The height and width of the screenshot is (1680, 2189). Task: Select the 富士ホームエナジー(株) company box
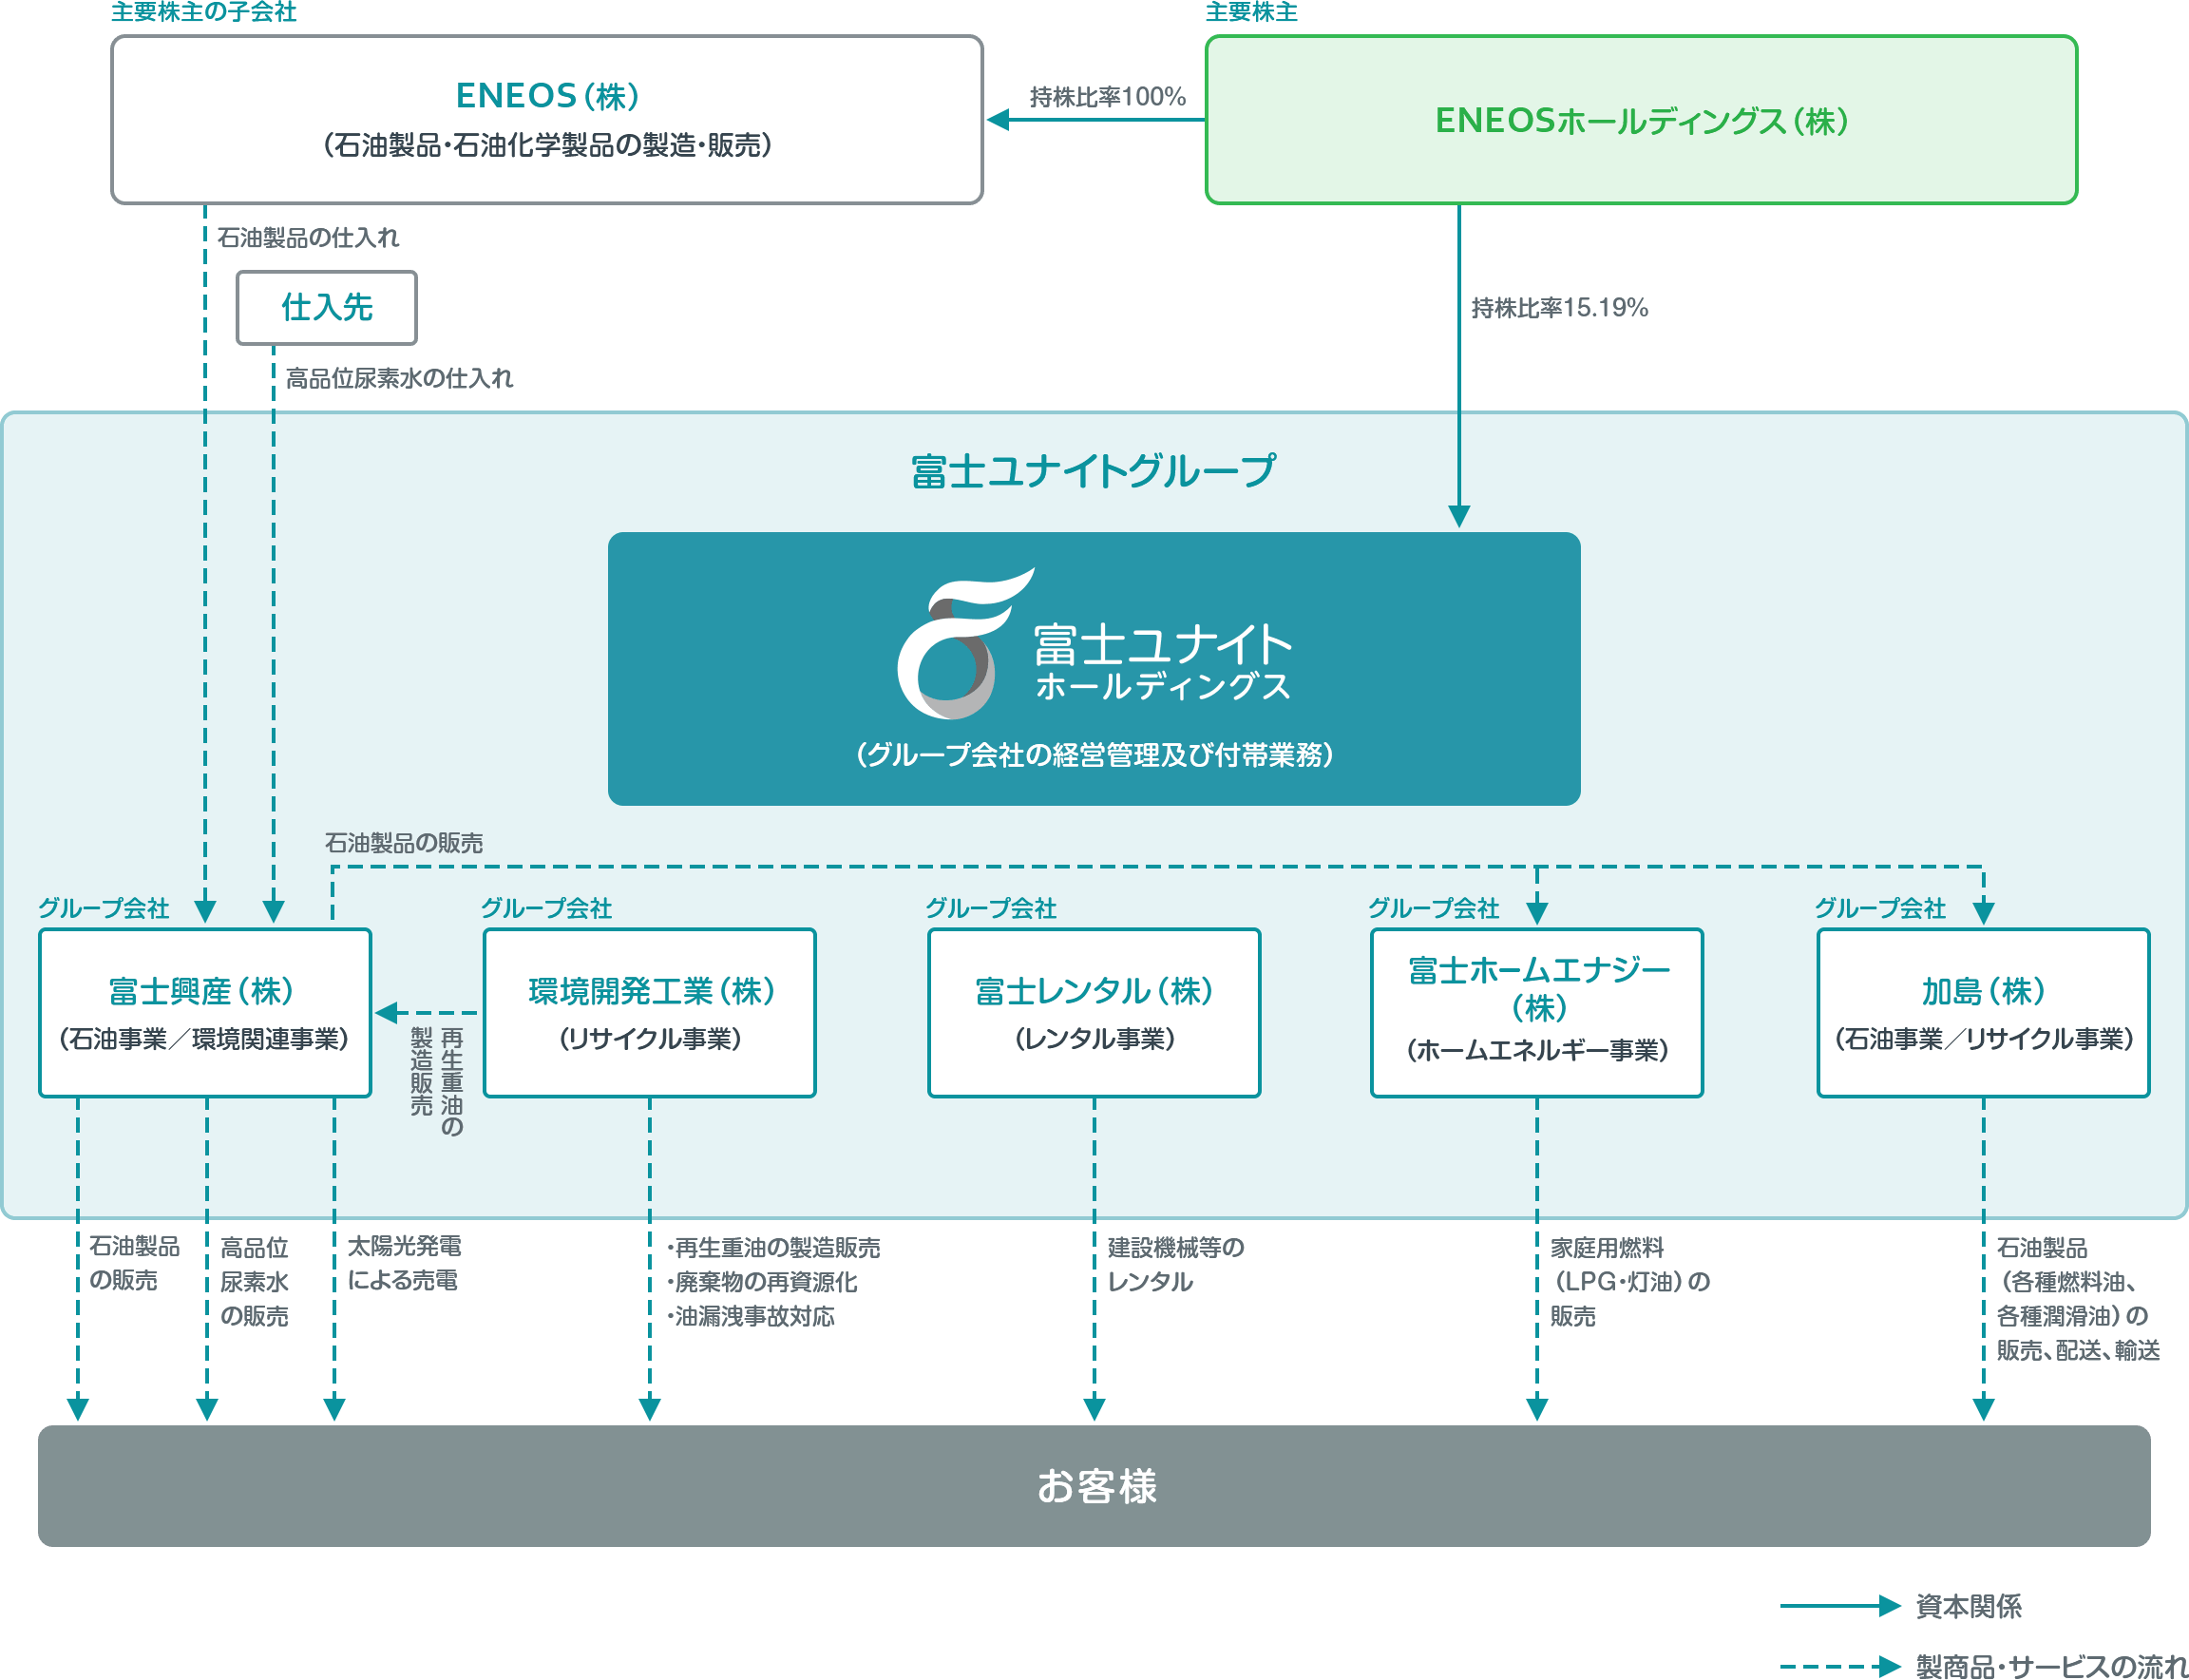1537,1012
